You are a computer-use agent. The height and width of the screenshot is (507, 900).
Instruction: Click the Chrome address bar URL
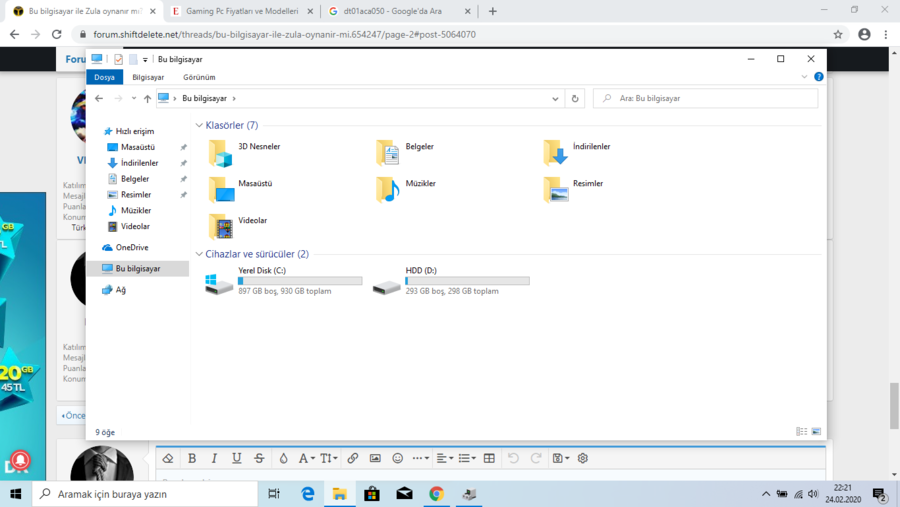pos(284,34)
